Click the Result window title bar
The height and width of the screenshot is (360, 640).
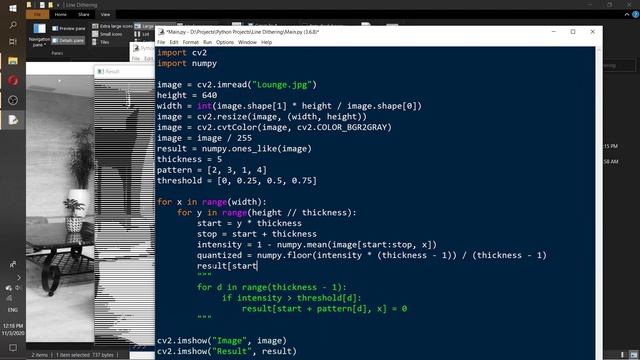[x=124, y=71]
